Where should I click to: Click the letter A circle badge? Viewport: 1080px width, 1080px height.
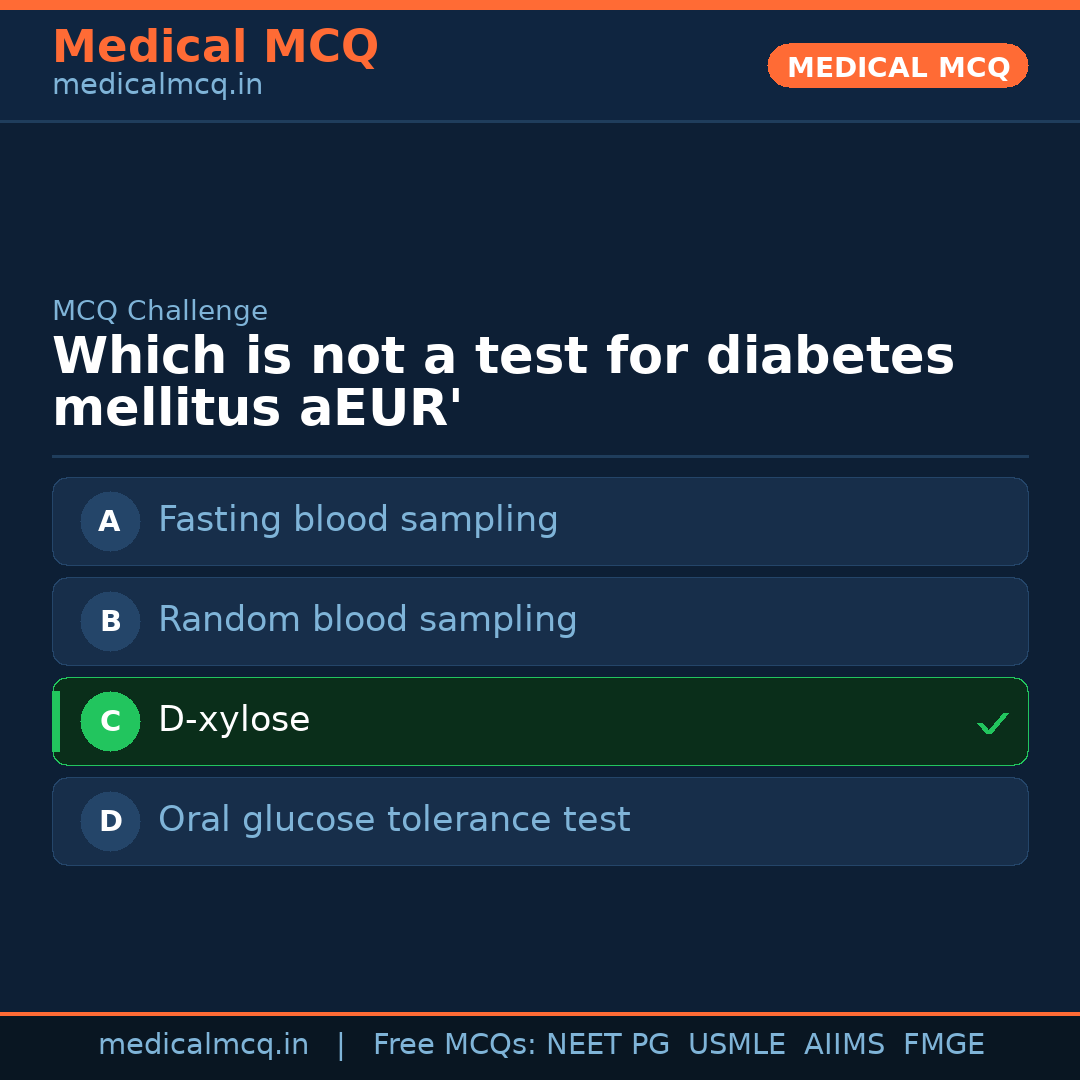point(110,521)
